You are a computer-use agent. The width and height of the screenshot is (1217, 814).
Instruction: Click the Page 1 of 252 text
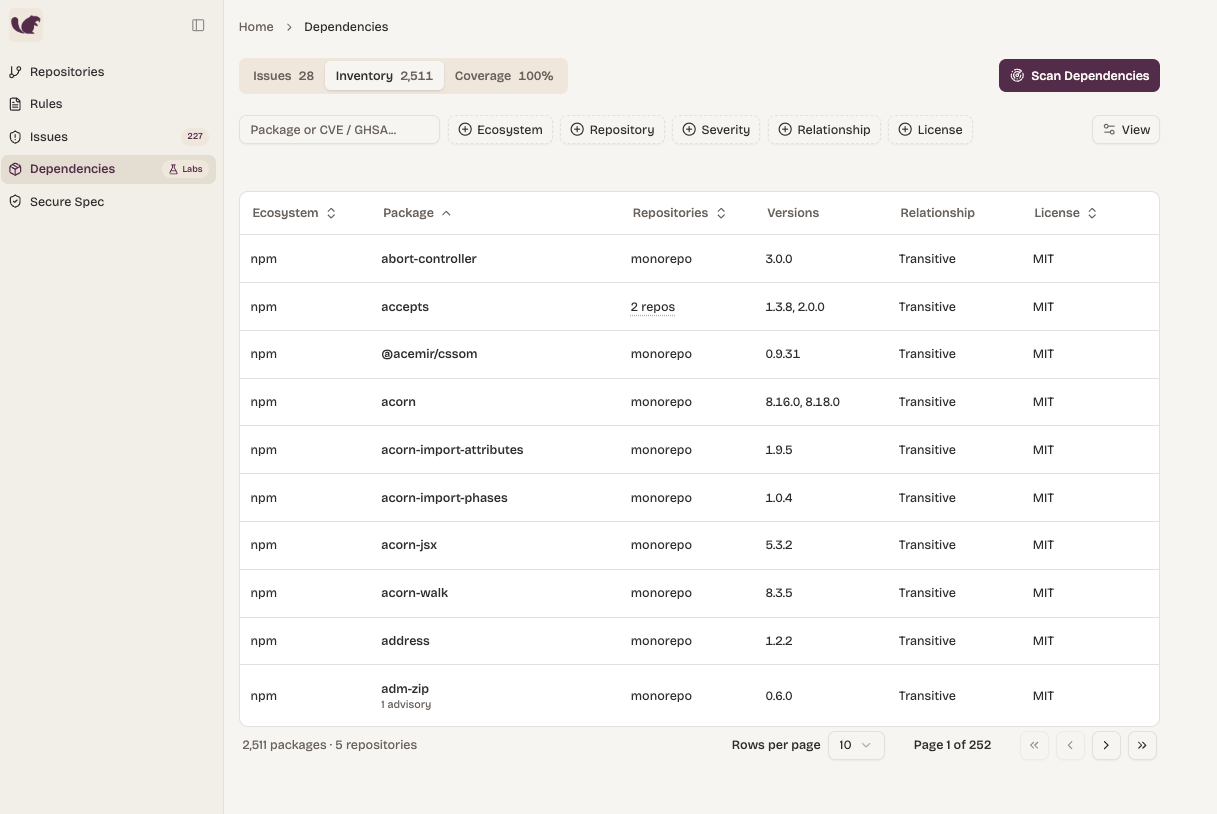coord(952,745)
